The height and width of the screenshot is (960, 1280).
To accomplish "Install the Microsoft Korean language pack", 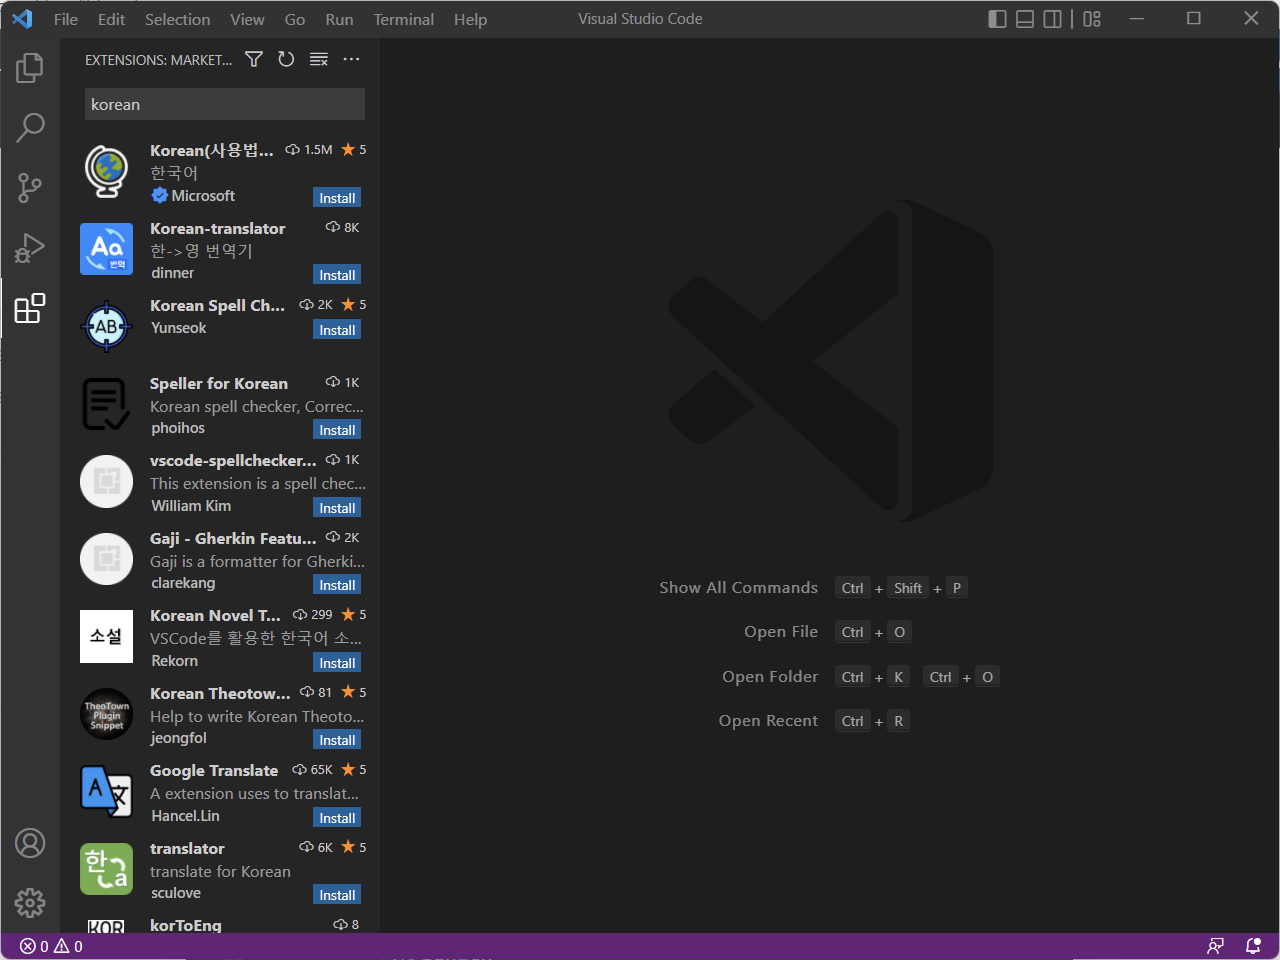I will pos(337,198).
